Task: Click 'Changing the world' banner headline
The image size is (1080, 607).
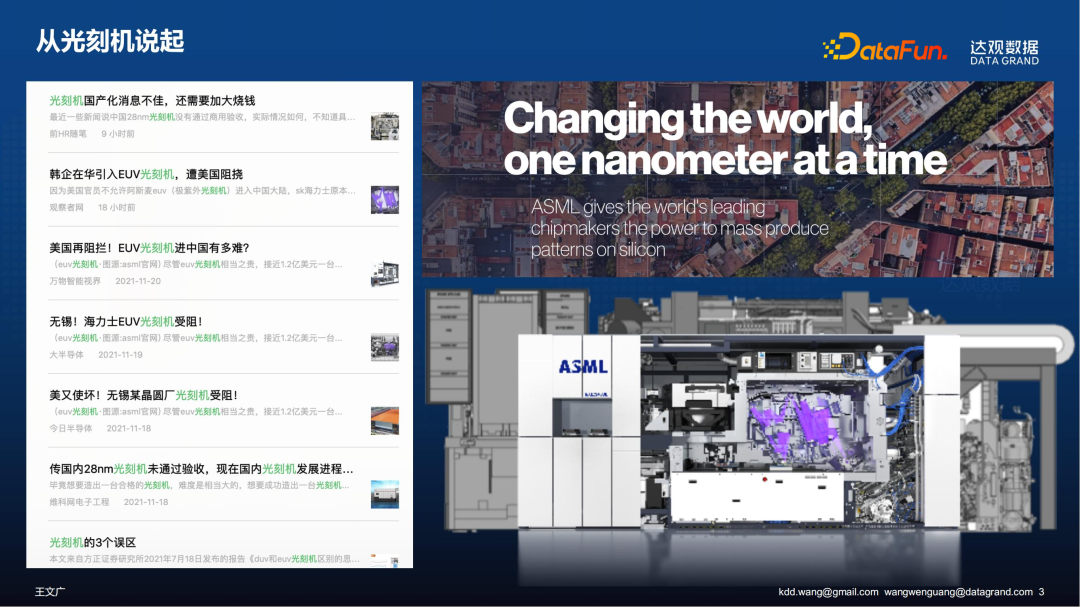Action: coord(725,139)
